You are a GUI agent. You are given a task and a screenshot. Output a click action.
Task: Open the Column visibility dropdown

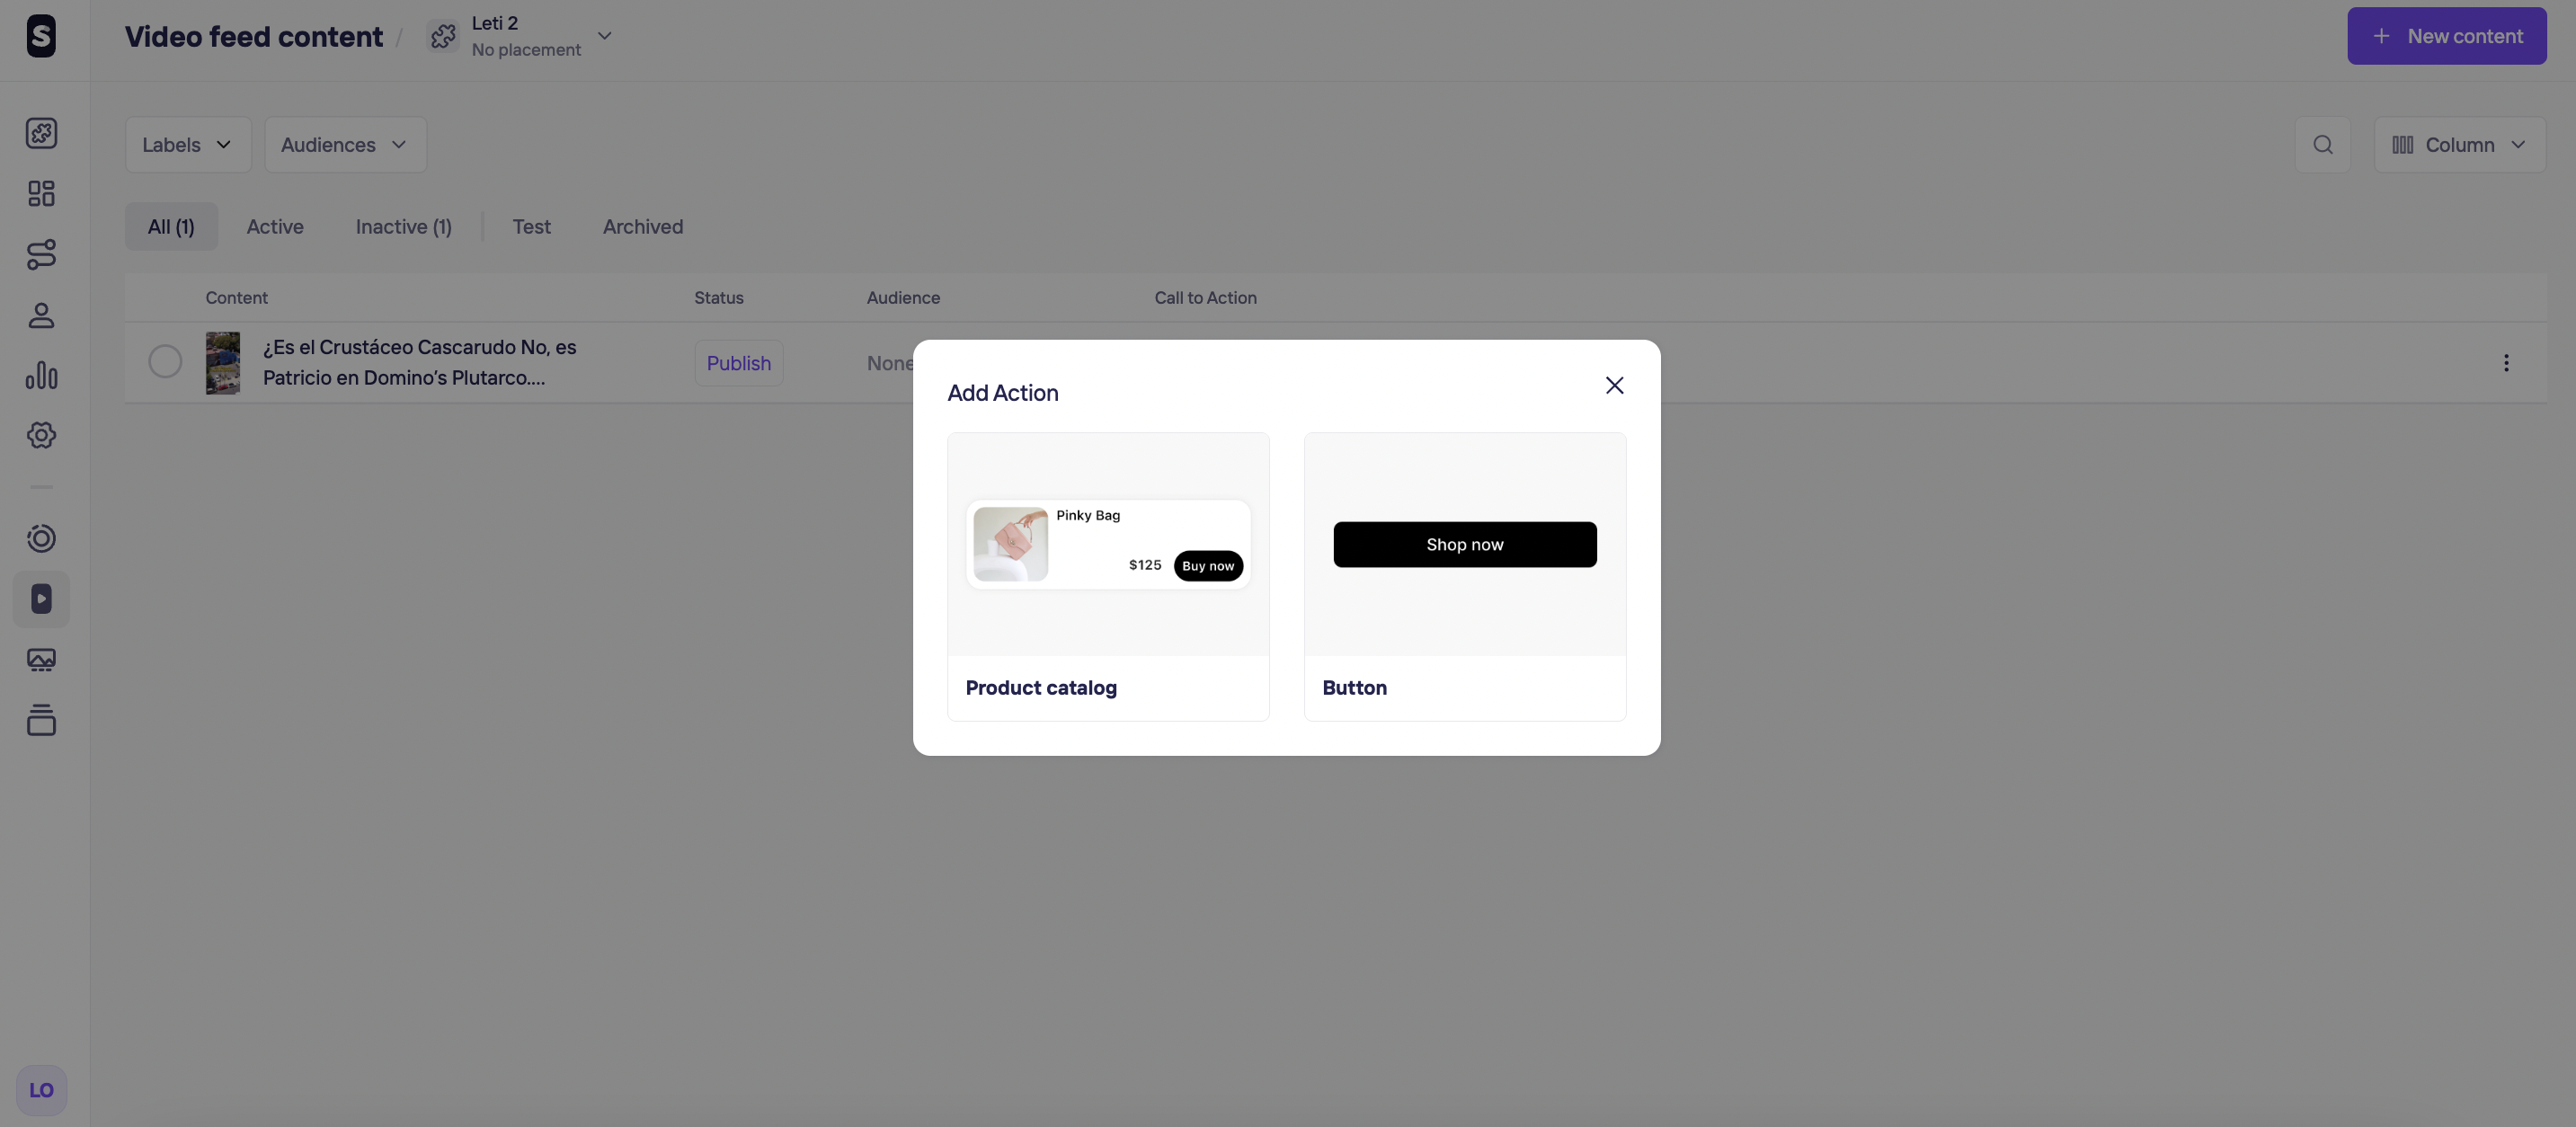coord(2459,145)
